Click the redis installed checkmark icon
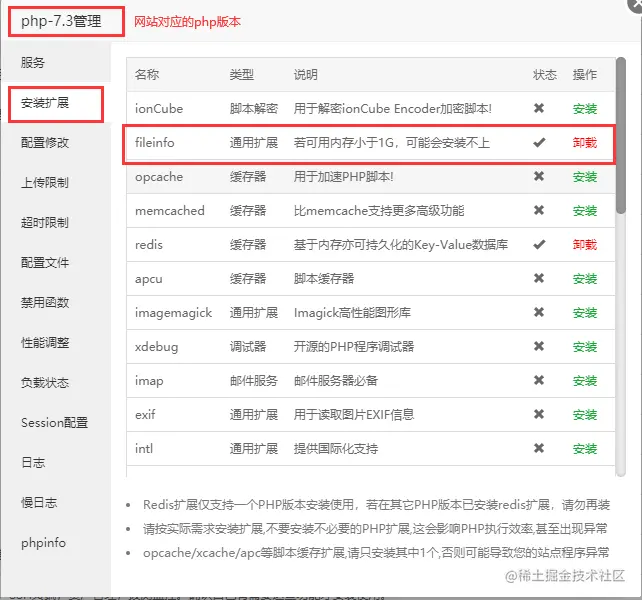The height and width of the screenshot is (600, 642). pyautogui.click(x=539, y=245)
